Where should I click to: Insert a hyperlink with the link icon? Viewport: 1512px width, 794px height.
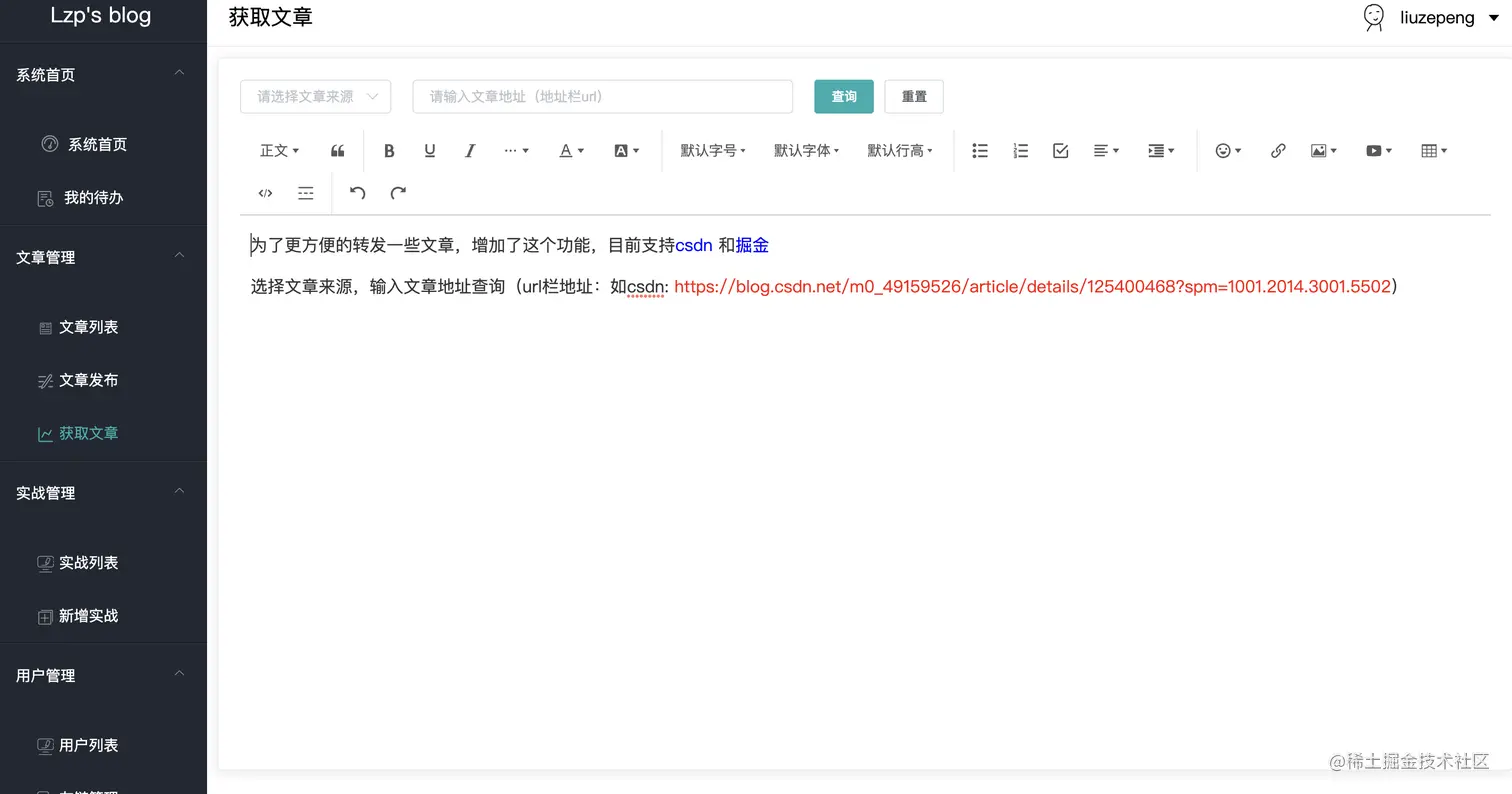click(1278, 151)
